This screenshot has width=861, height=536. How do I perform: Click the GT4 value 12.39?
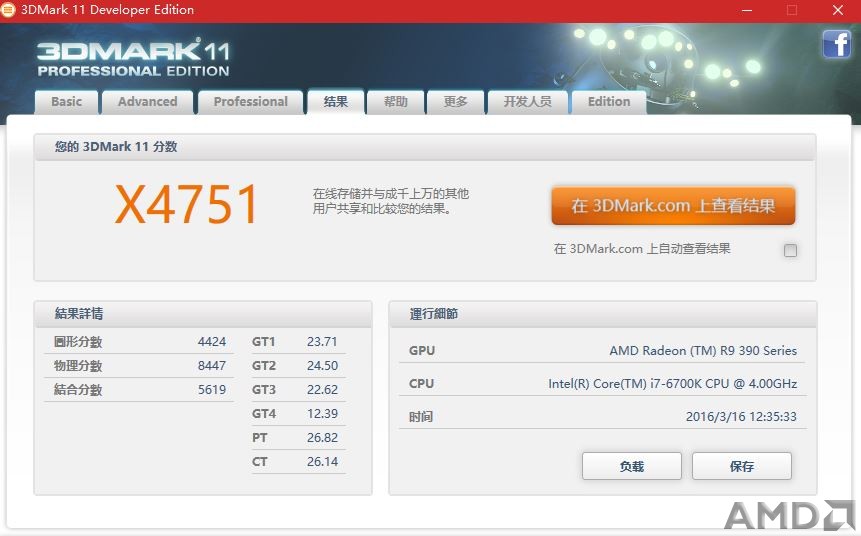(x=322, y=414)
